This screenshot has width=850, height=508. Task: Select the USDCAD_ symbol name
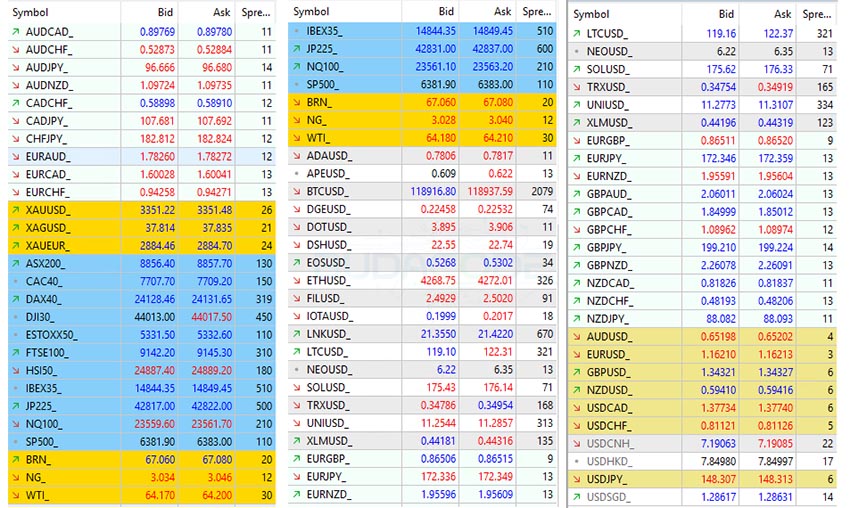click(610, 408)
